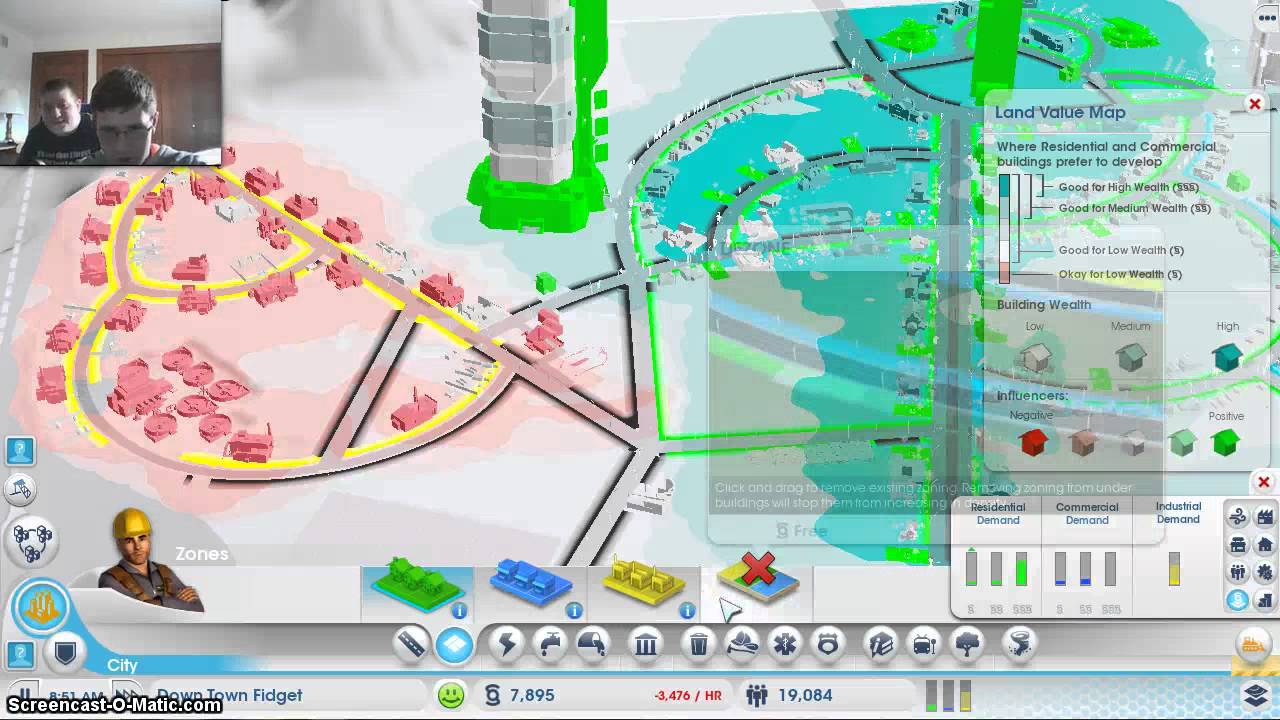Viewport: 1280px width, 720px height.
Task: Open info for Industrial zone
Action: [687, 610]
